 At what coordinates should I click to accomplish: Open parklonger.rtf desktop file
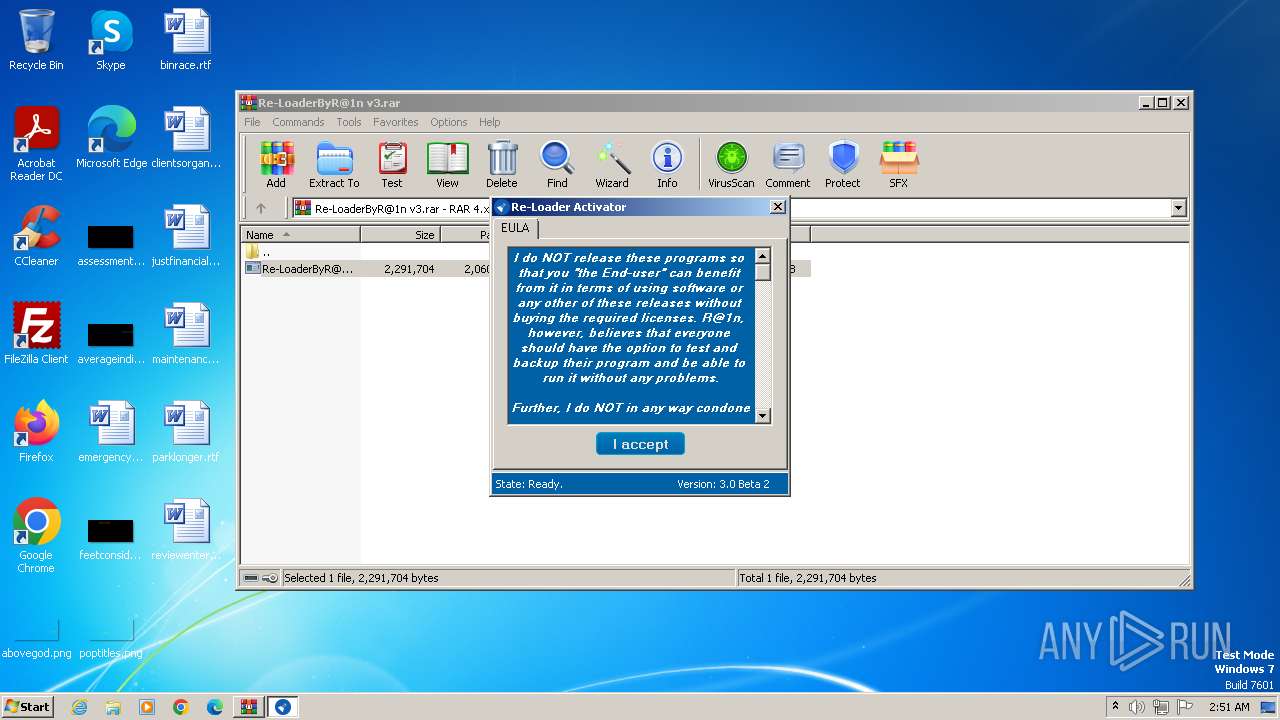point(186,432)
